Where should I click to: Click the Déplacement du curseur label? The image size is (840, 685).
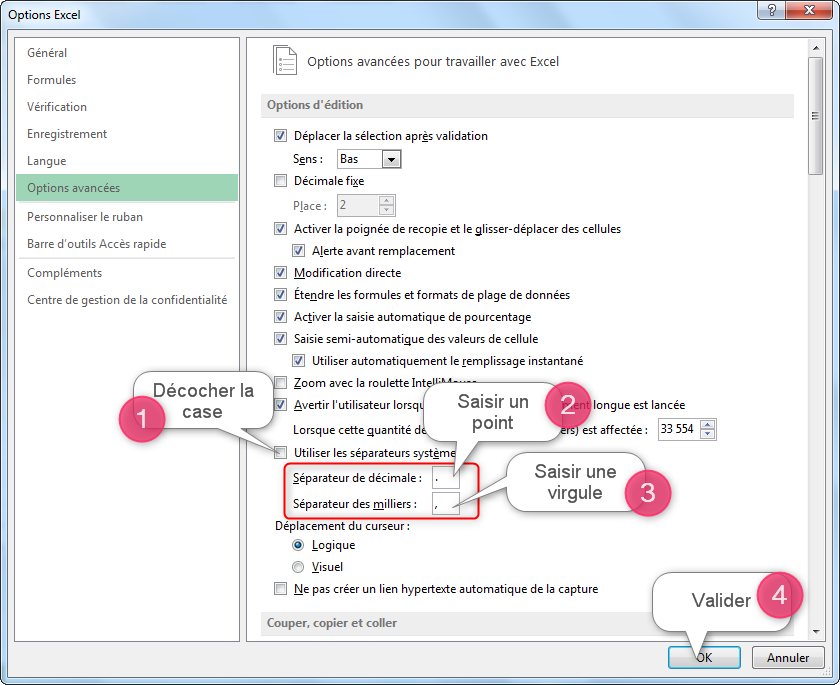click(342, 526)
